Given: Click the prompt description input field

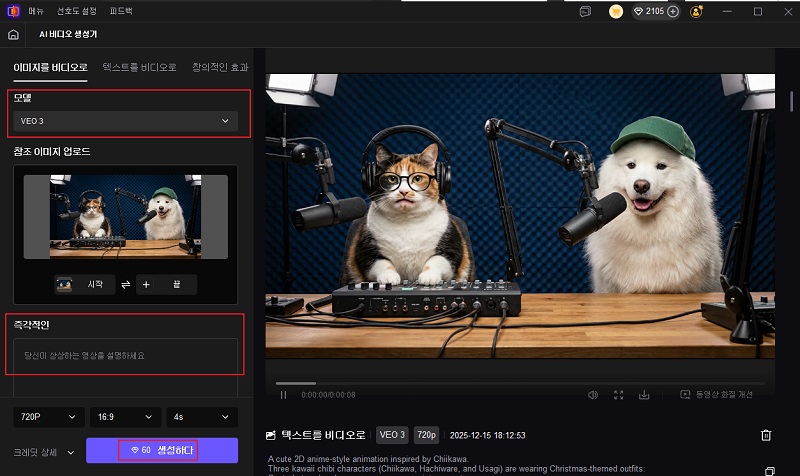Looking at the screenshot, I should click(126, 367).
